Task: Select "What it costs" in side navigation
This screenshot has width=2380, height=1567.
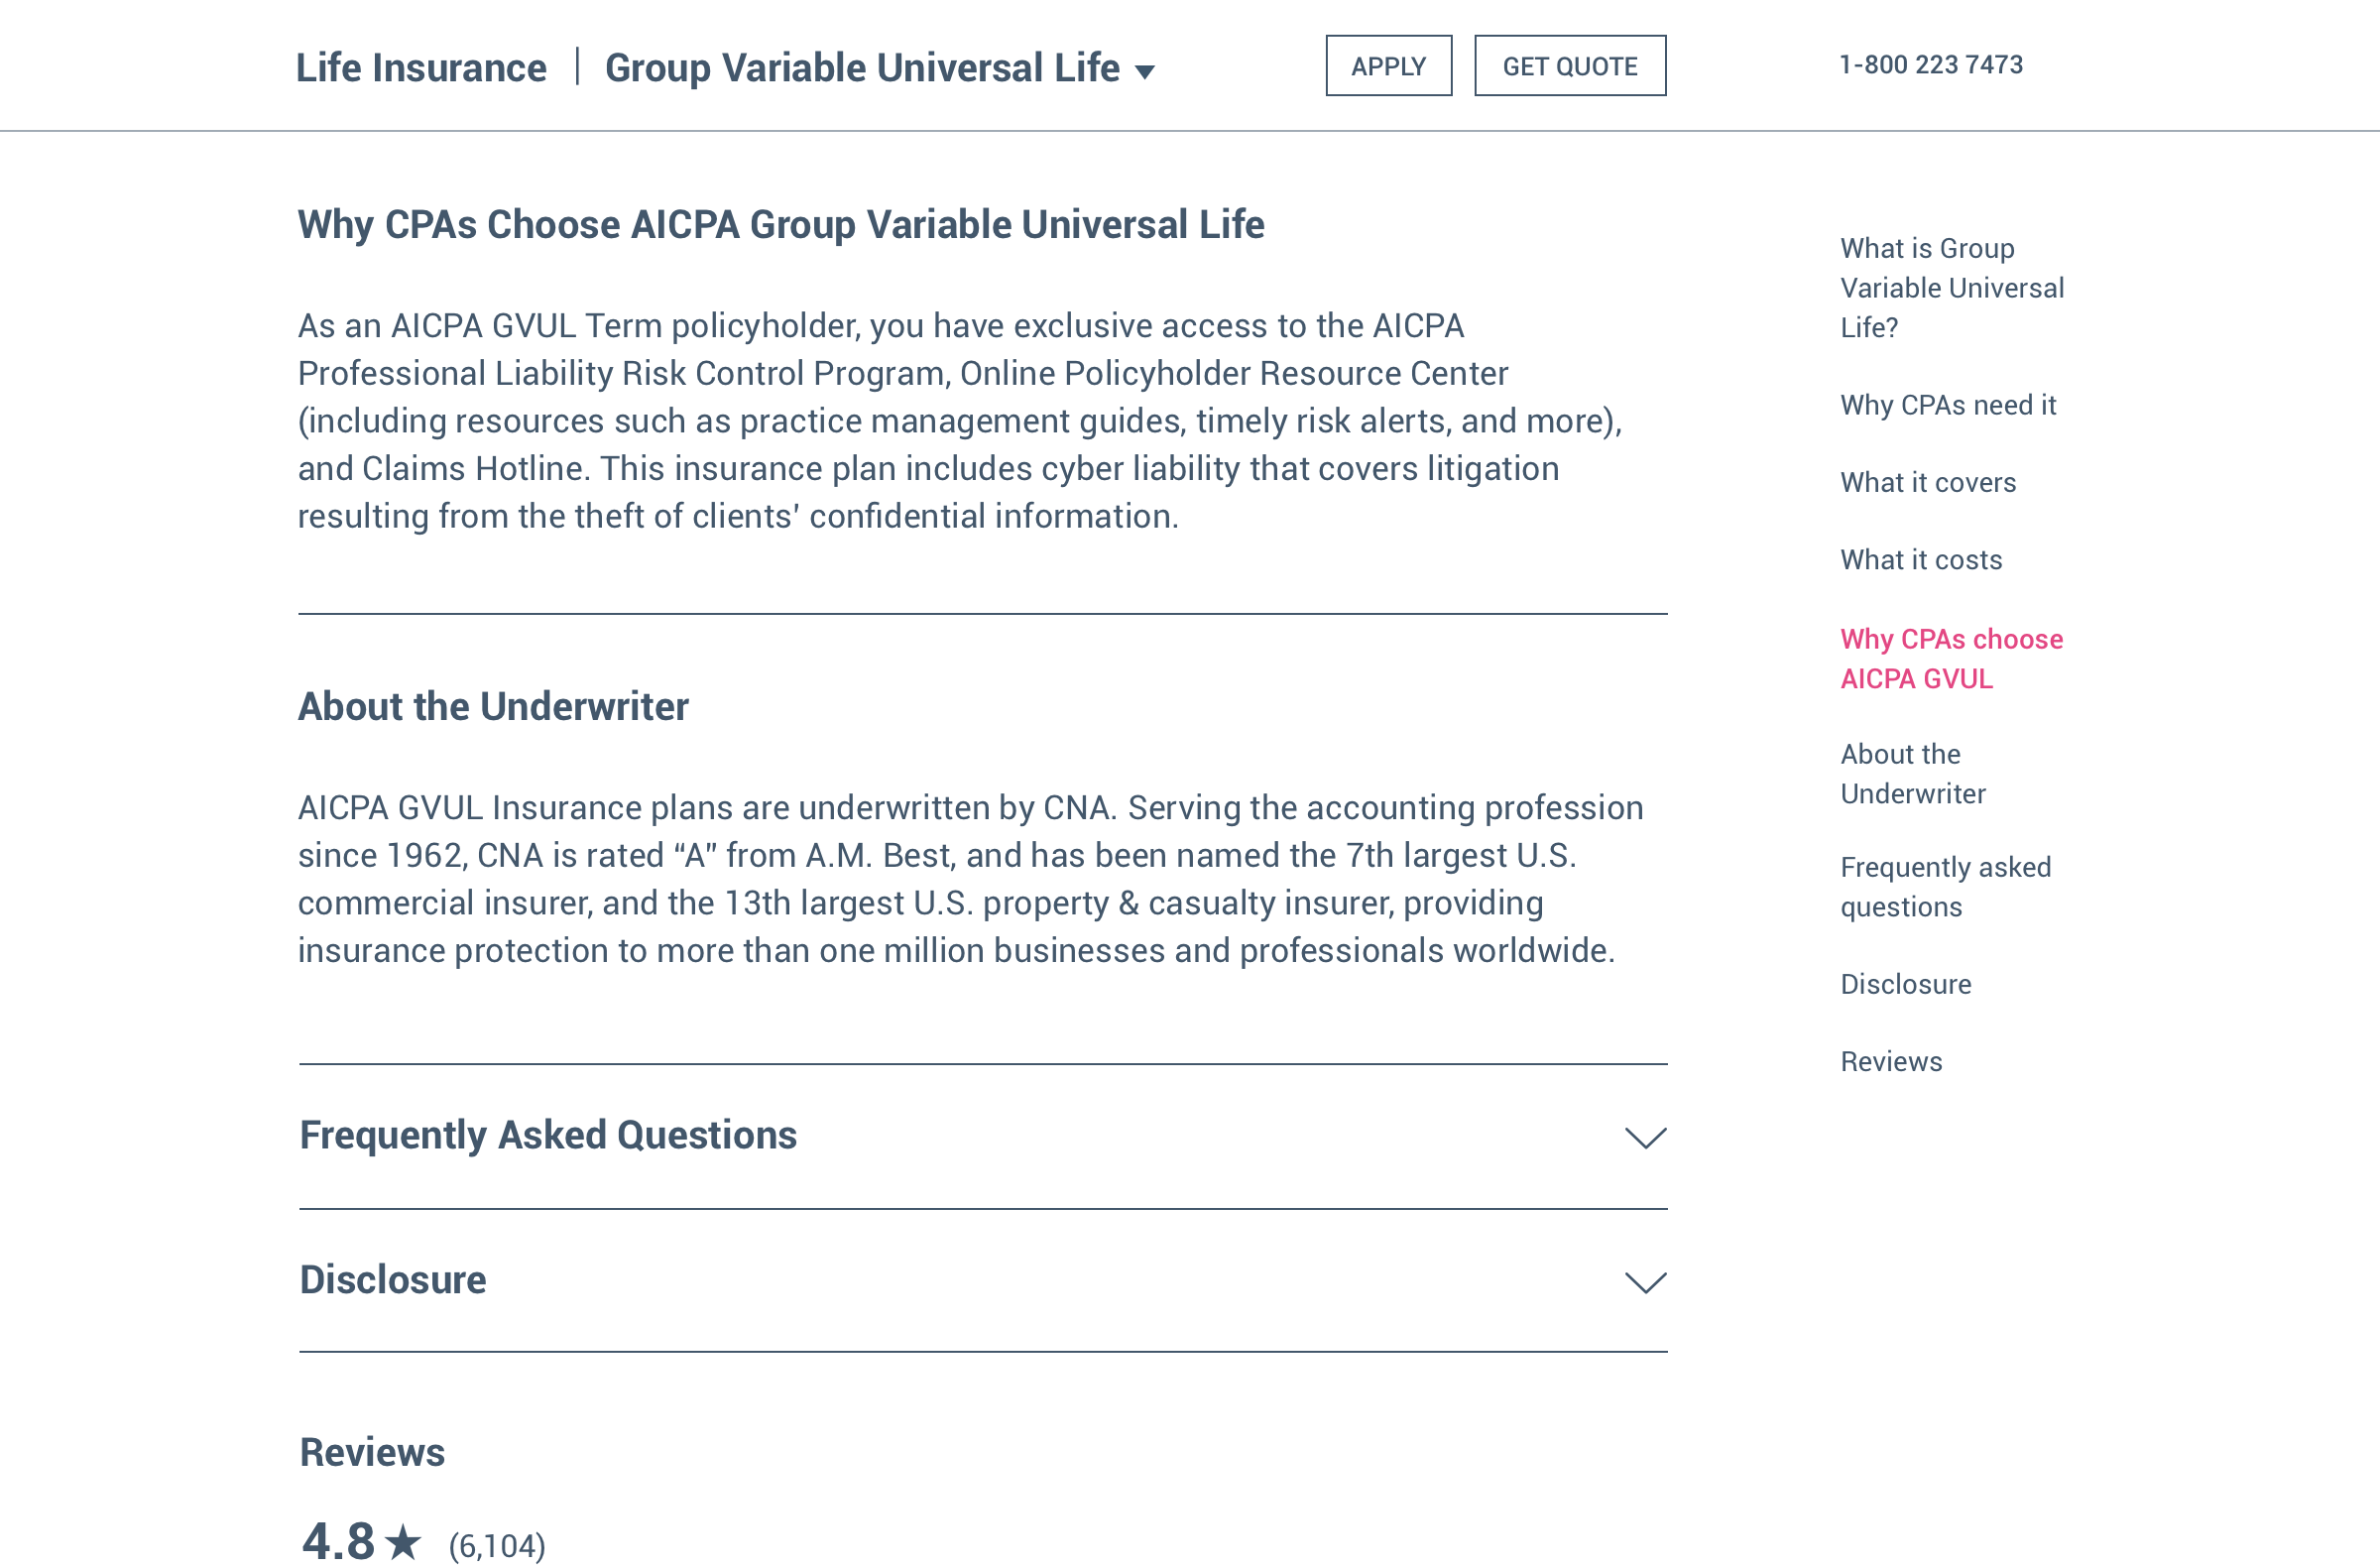Action: (x=1920, y=560)
